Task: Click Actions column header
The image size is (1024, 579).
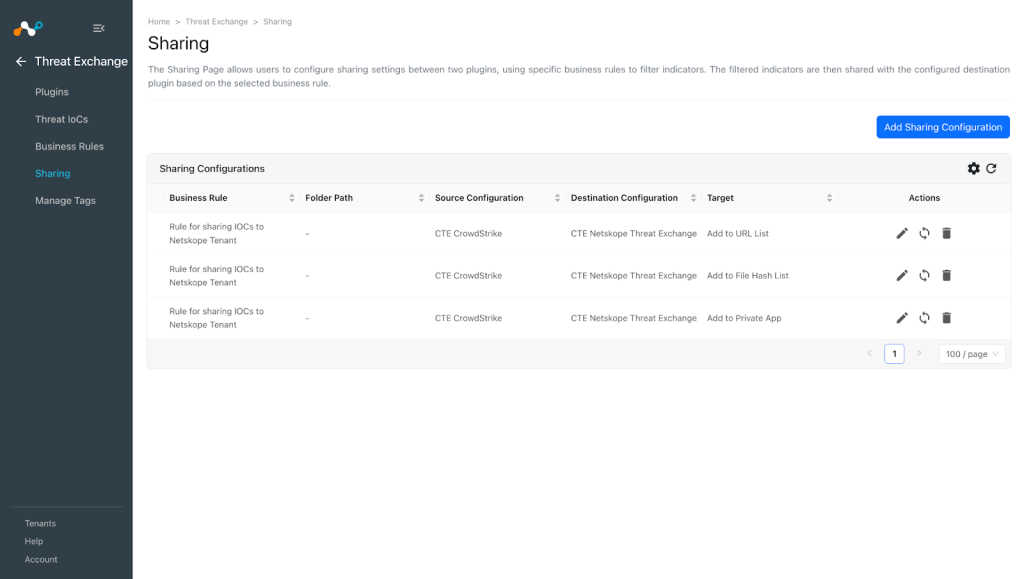Action: (x=924, y=198)
